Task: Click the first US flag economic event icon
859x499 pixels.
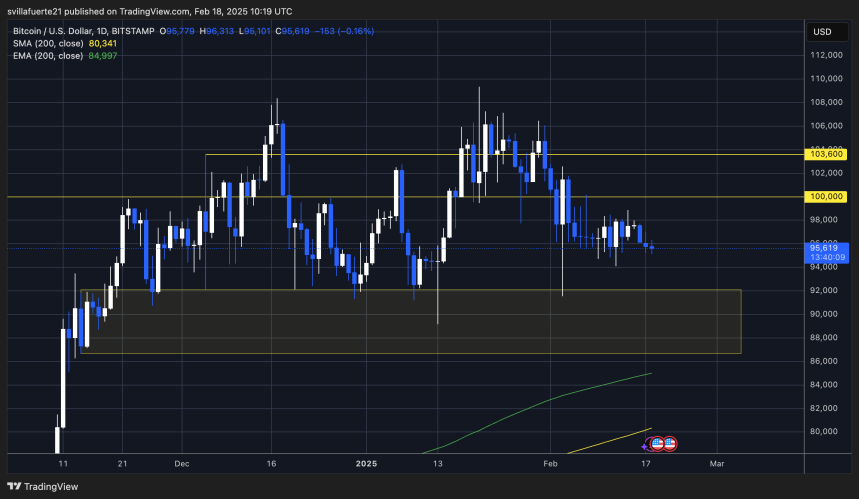Action: (658, 442)
